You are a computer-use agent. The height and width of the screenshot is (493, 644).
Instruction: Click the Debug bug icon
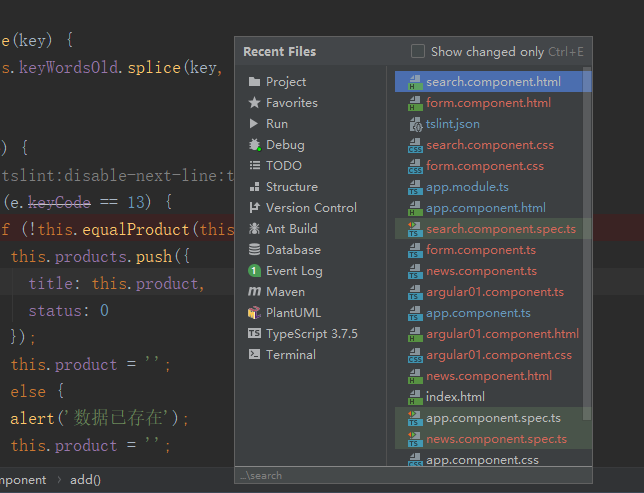tap(255, 145)
